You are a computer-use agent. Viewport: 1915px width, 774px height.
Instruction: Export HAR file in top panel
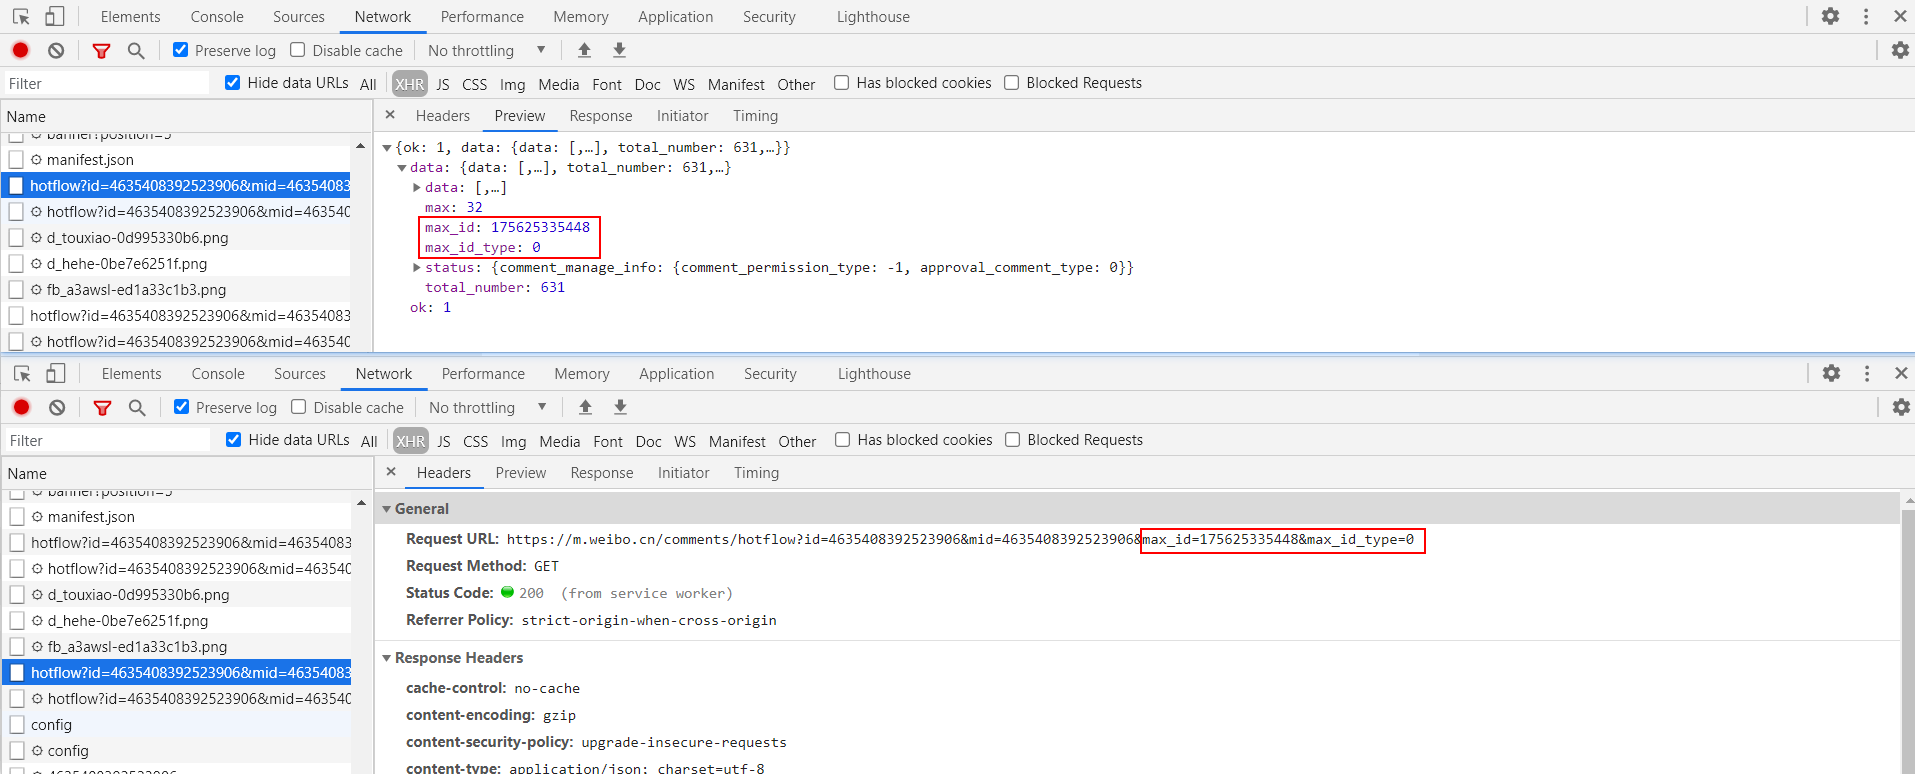pos(619,50)
